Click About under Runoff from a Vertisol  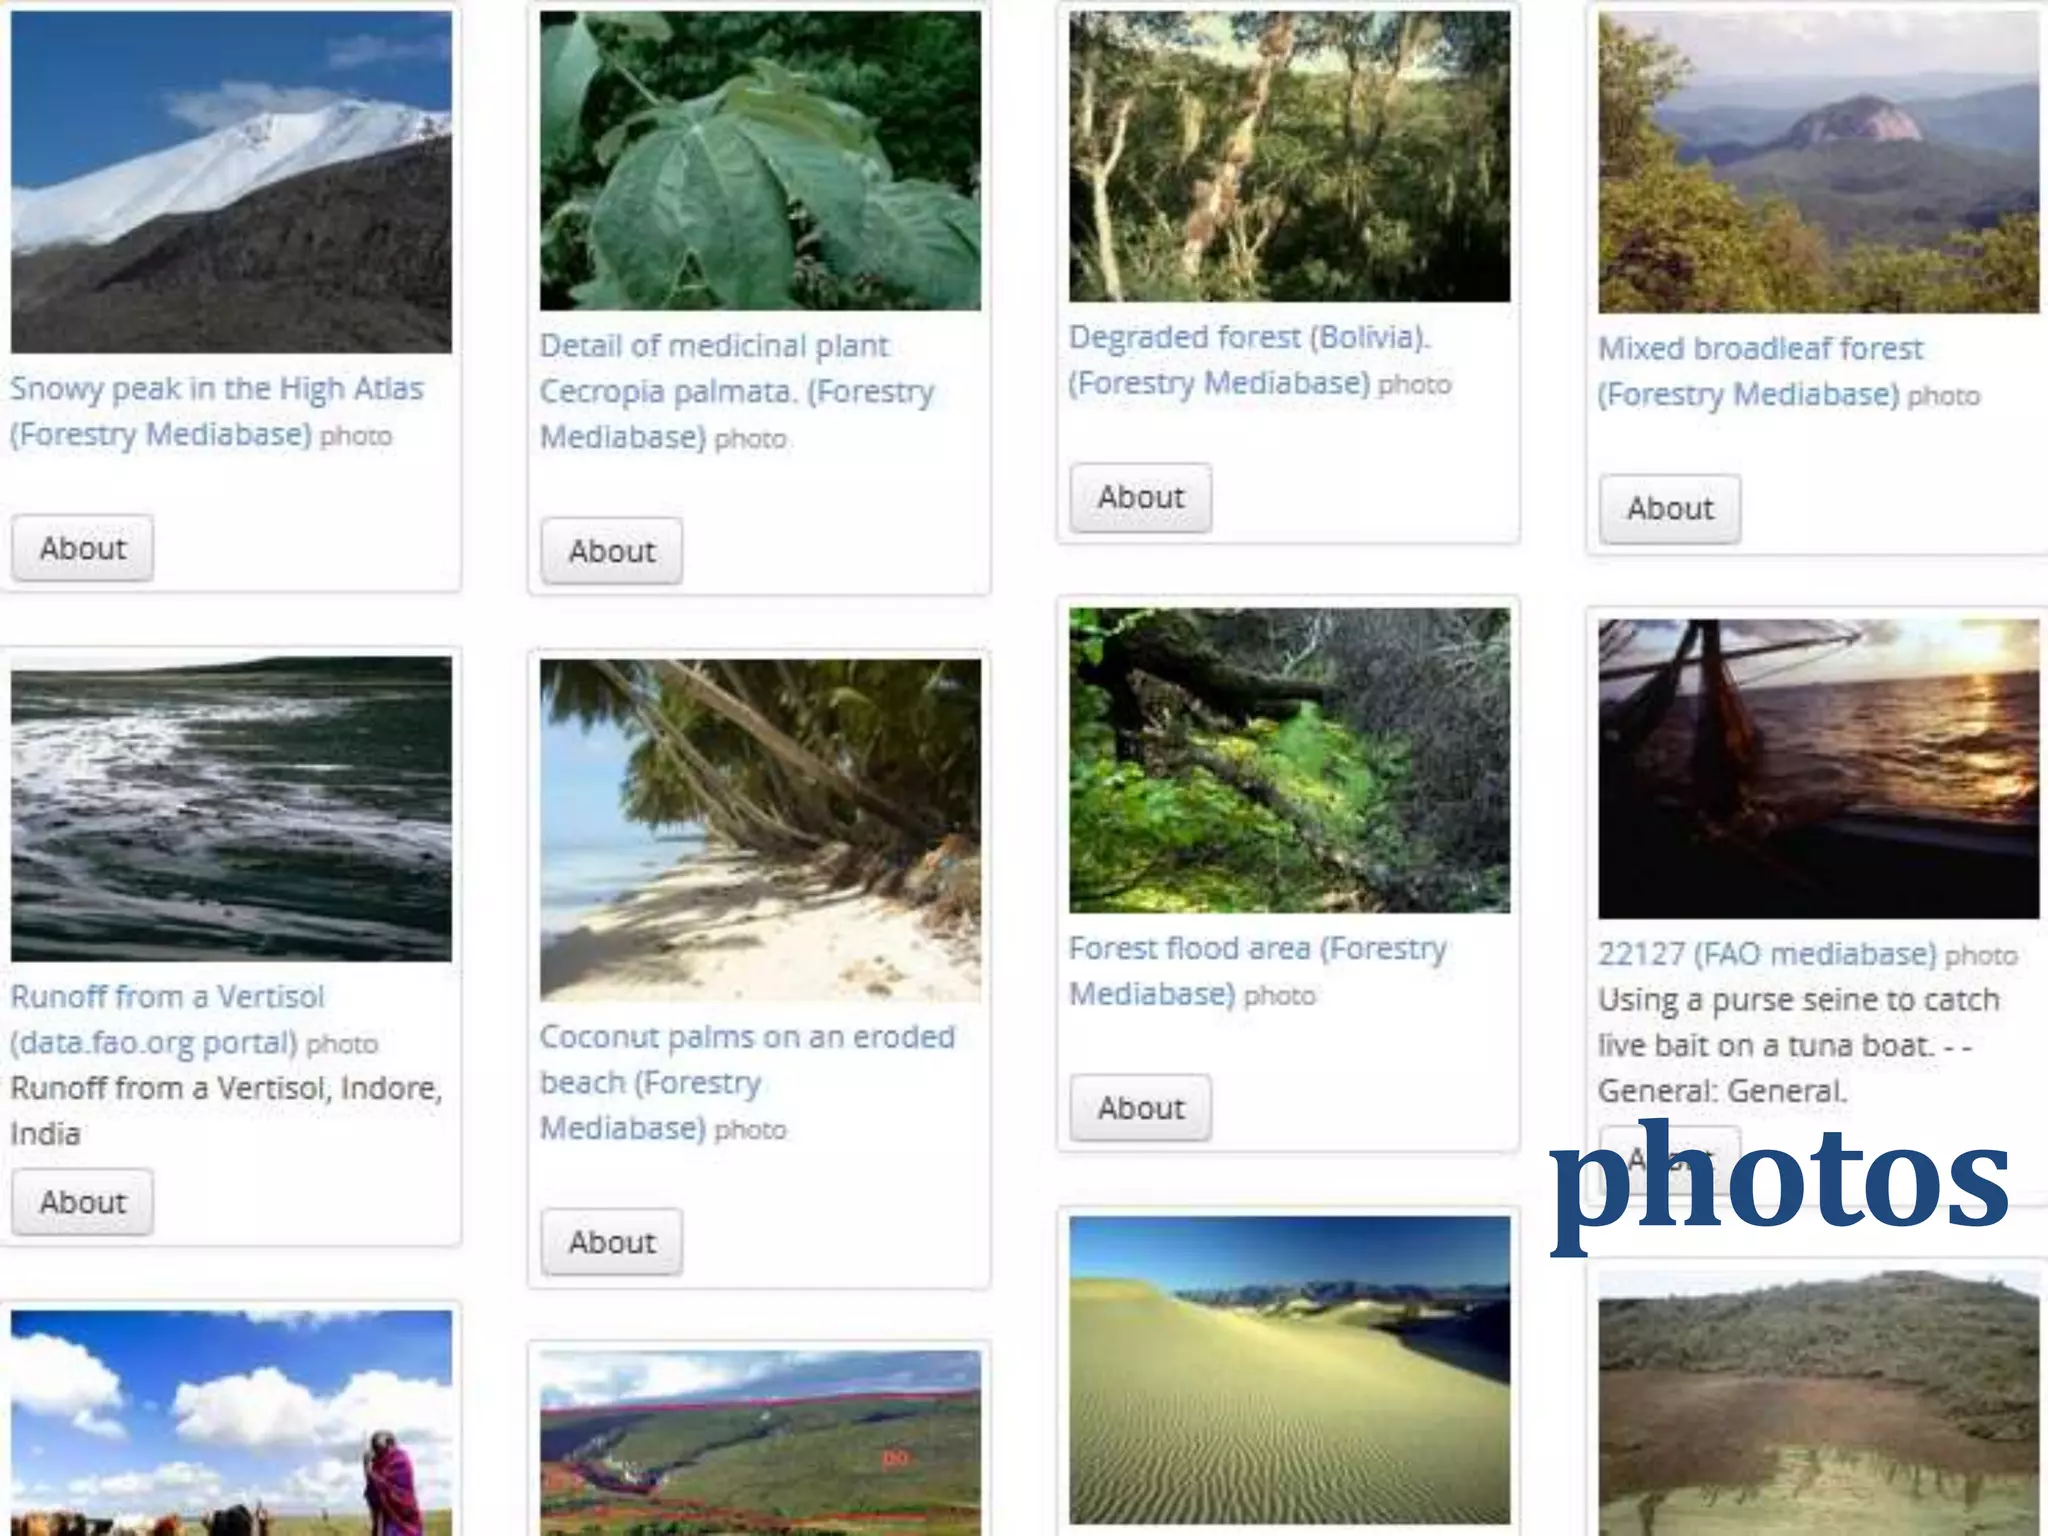tap(83, 1202)
